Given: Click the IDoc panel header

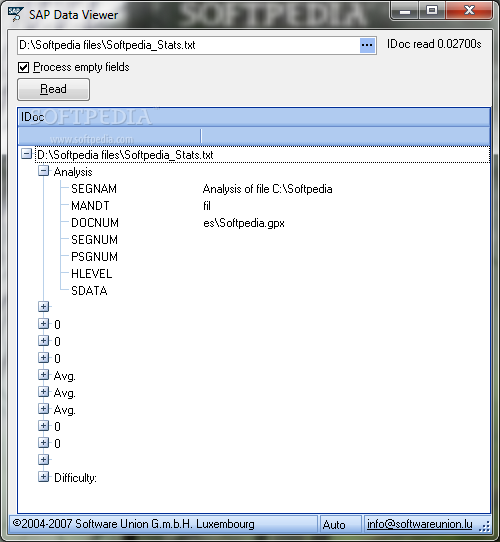Looking at the screenshot, I should tap(254, 117).
